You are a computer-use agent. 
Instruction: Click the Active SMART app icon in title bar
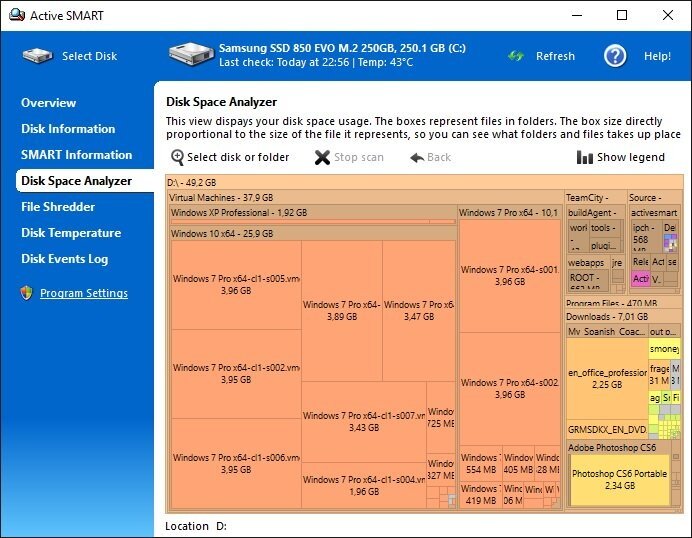point(16,15)
